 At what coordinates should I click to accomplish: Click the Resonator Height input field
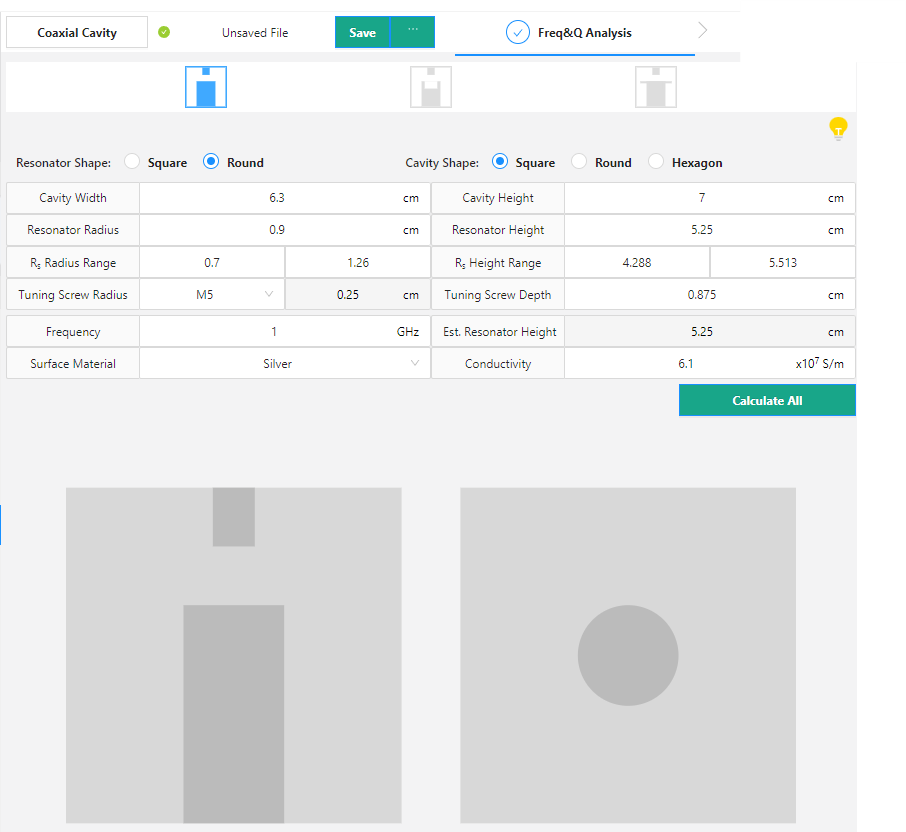pos(710,230)
